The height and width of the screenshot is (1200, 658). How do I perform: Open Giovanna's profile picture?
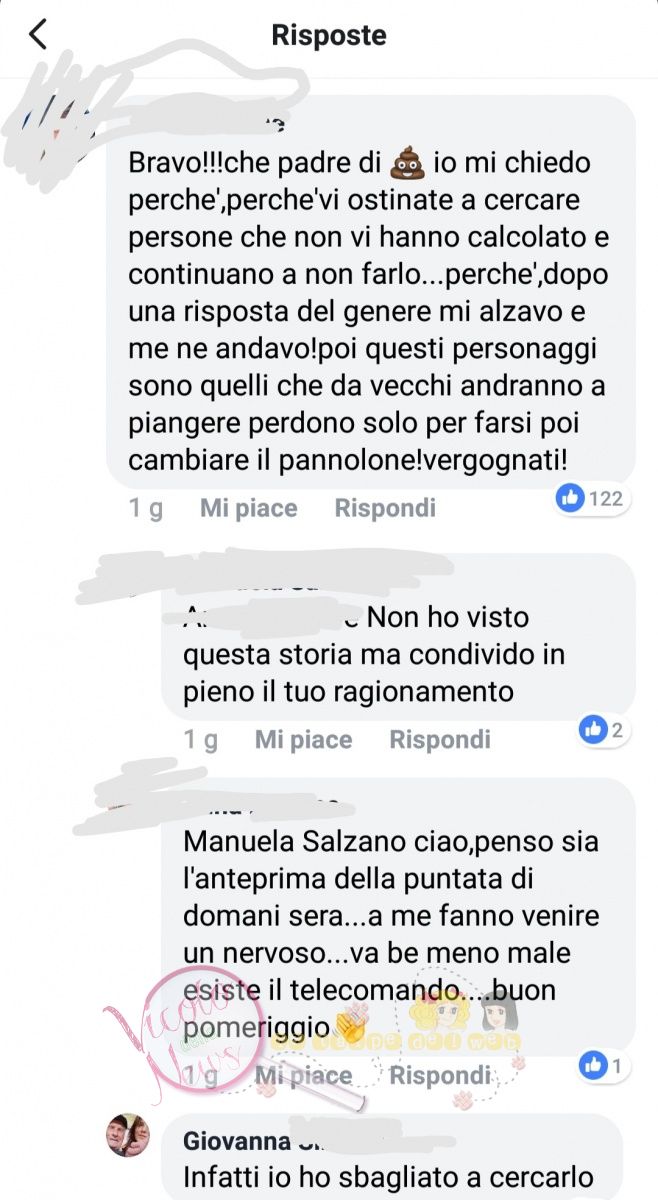(128, 1136)
